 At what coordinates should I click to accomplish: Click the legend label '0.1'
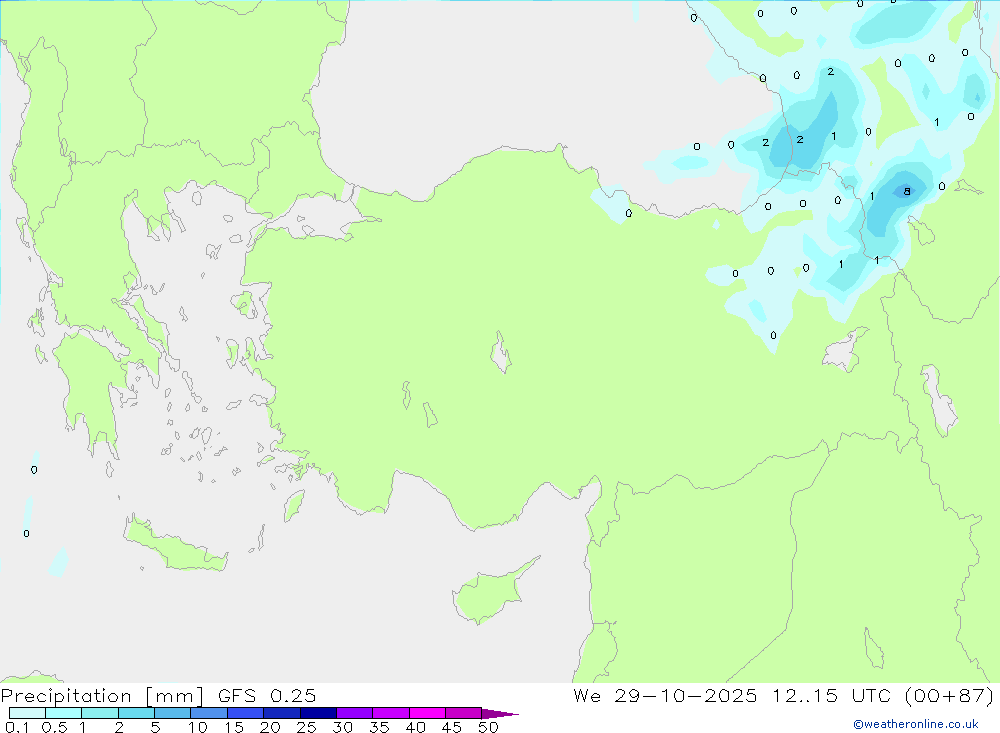pyautogui.click(x=17, y=727)
